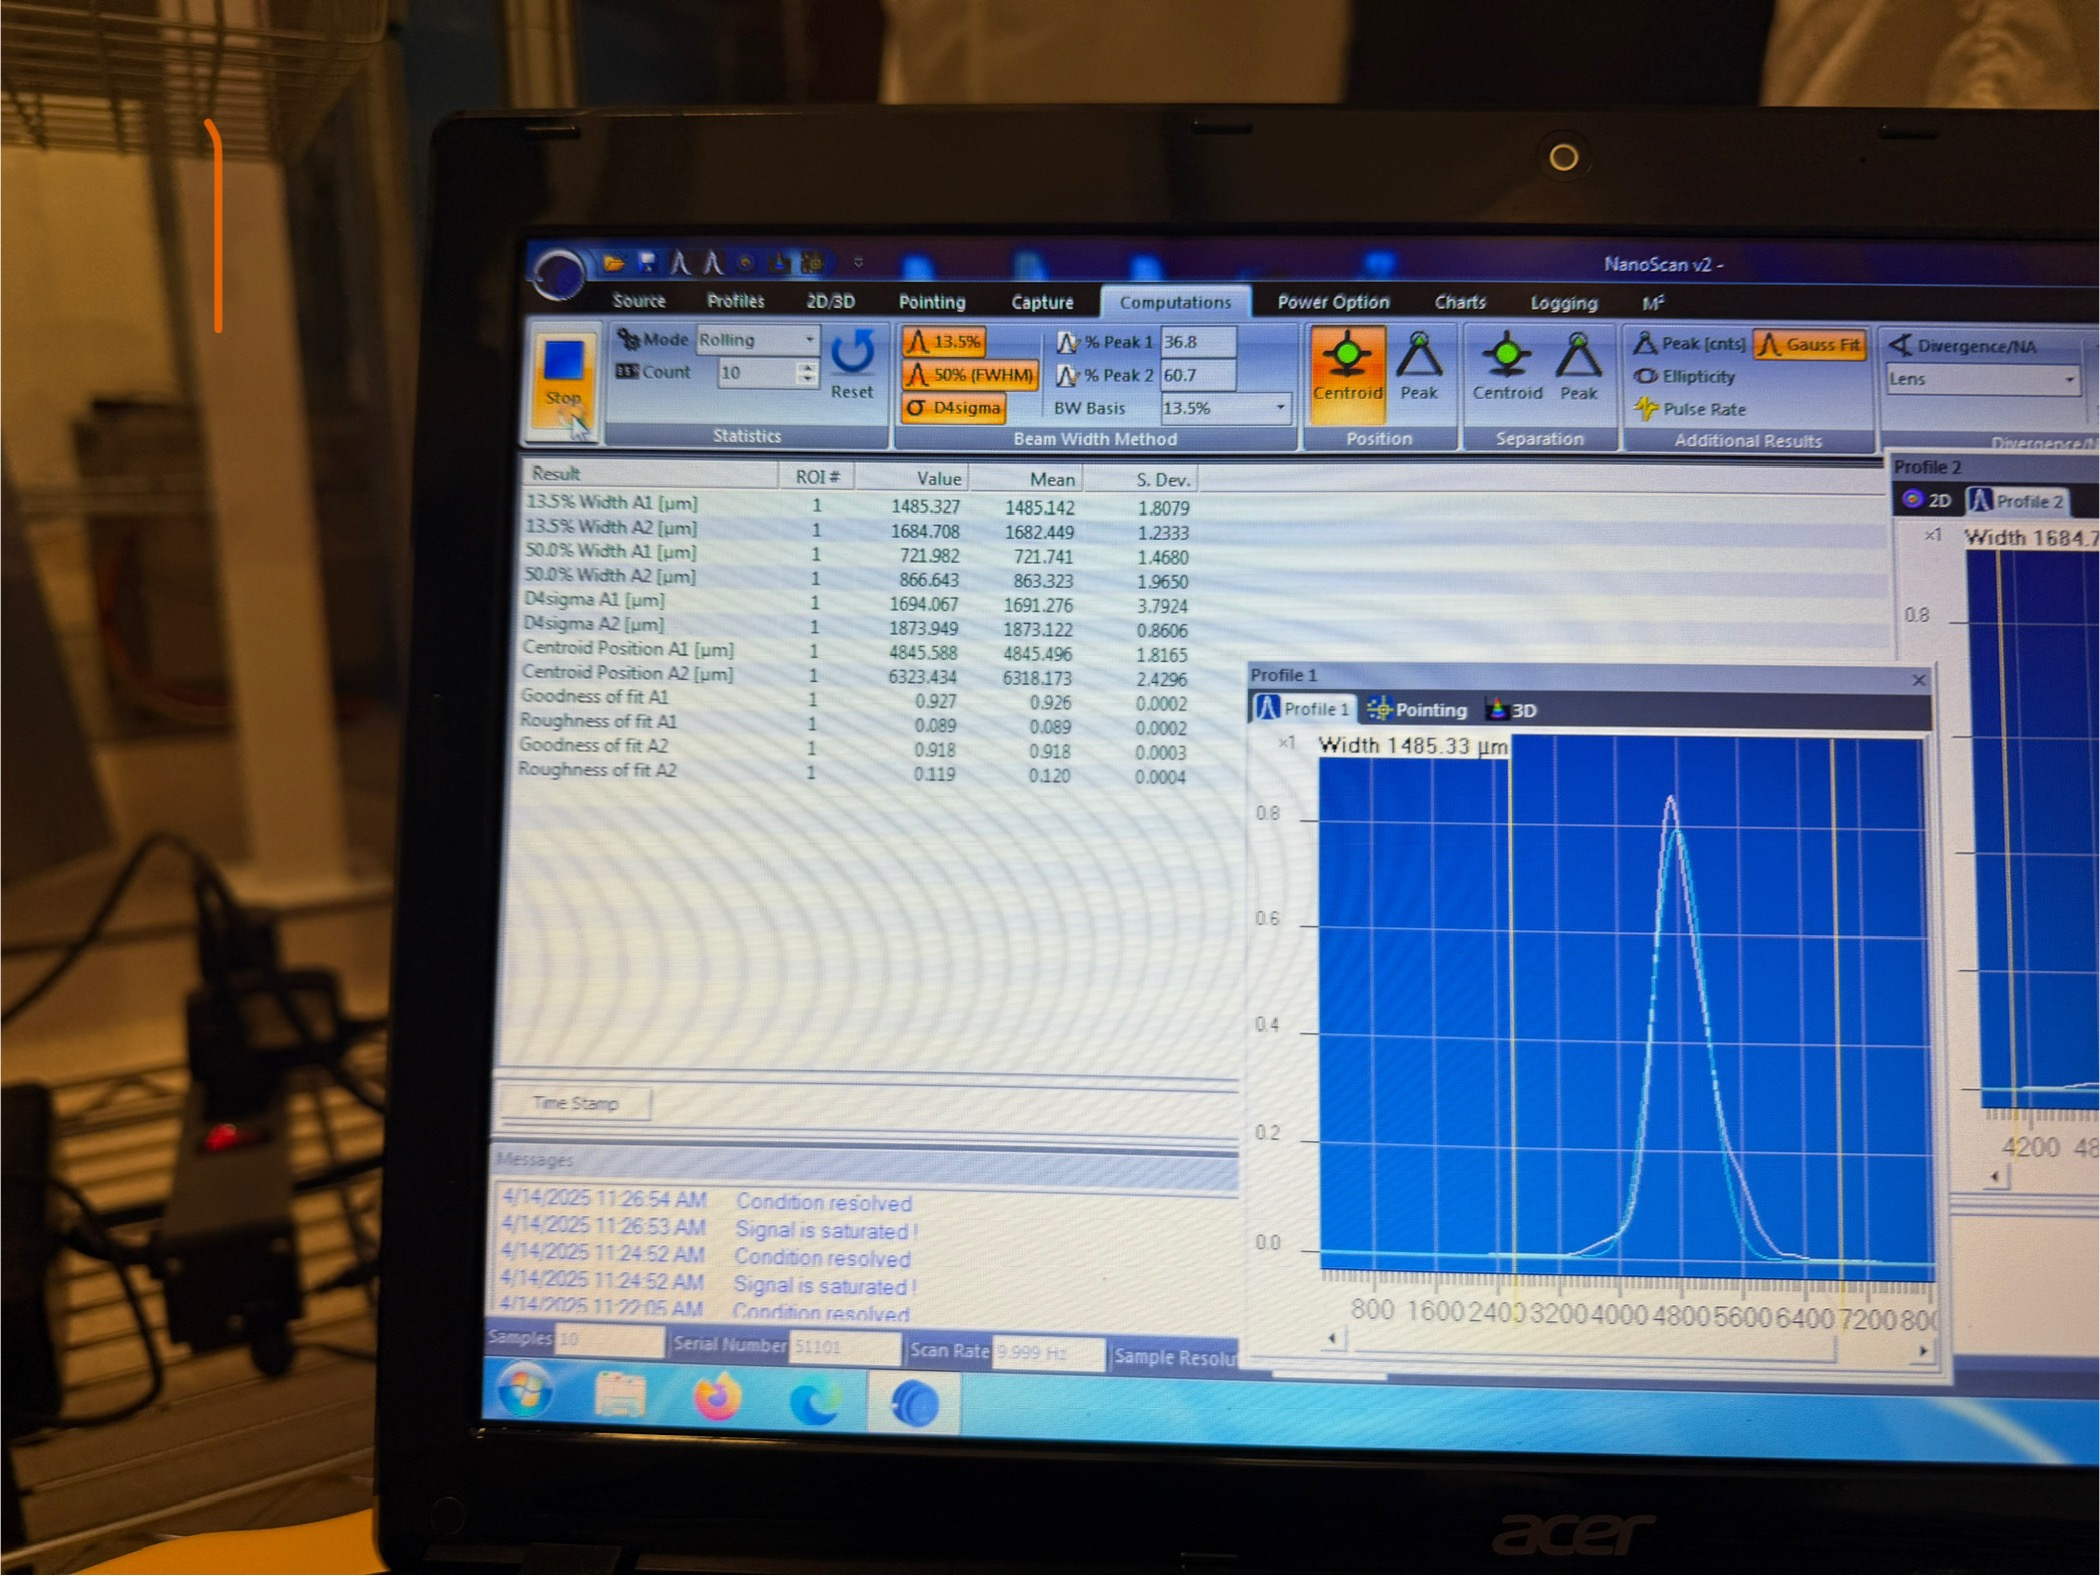The width and height of the screenshot is (2100, 1576).
Task: Click the Profile 1 chart scroll right arrow
Action: coord(1923,1351)
